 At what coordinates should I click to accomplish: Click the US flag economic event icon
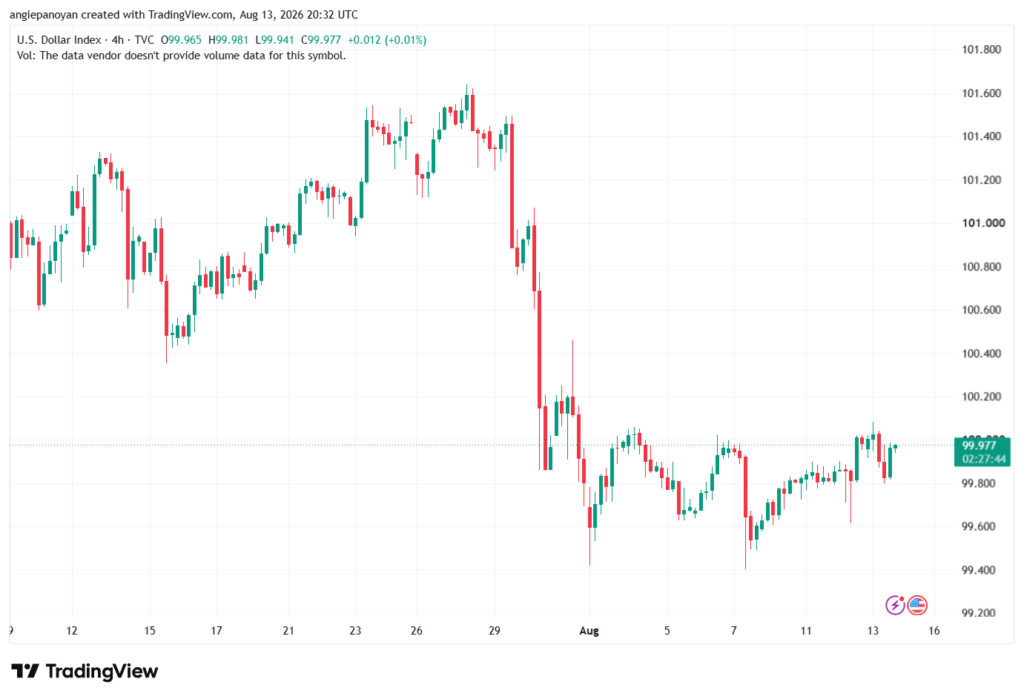[917, 605]
